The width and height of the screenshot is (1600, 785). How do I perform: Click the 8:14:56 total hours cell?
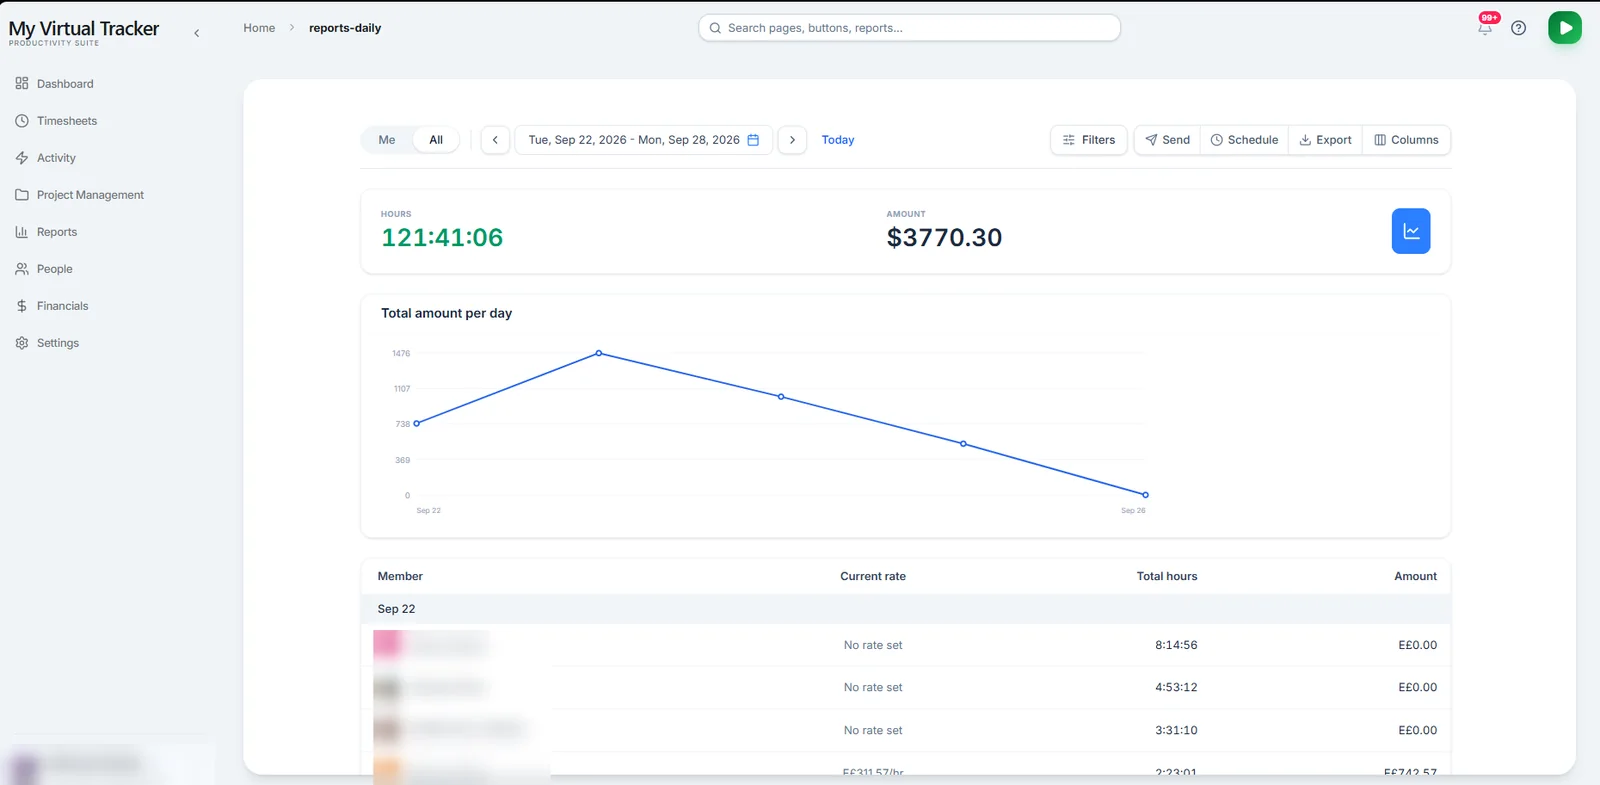point(1176,645)
